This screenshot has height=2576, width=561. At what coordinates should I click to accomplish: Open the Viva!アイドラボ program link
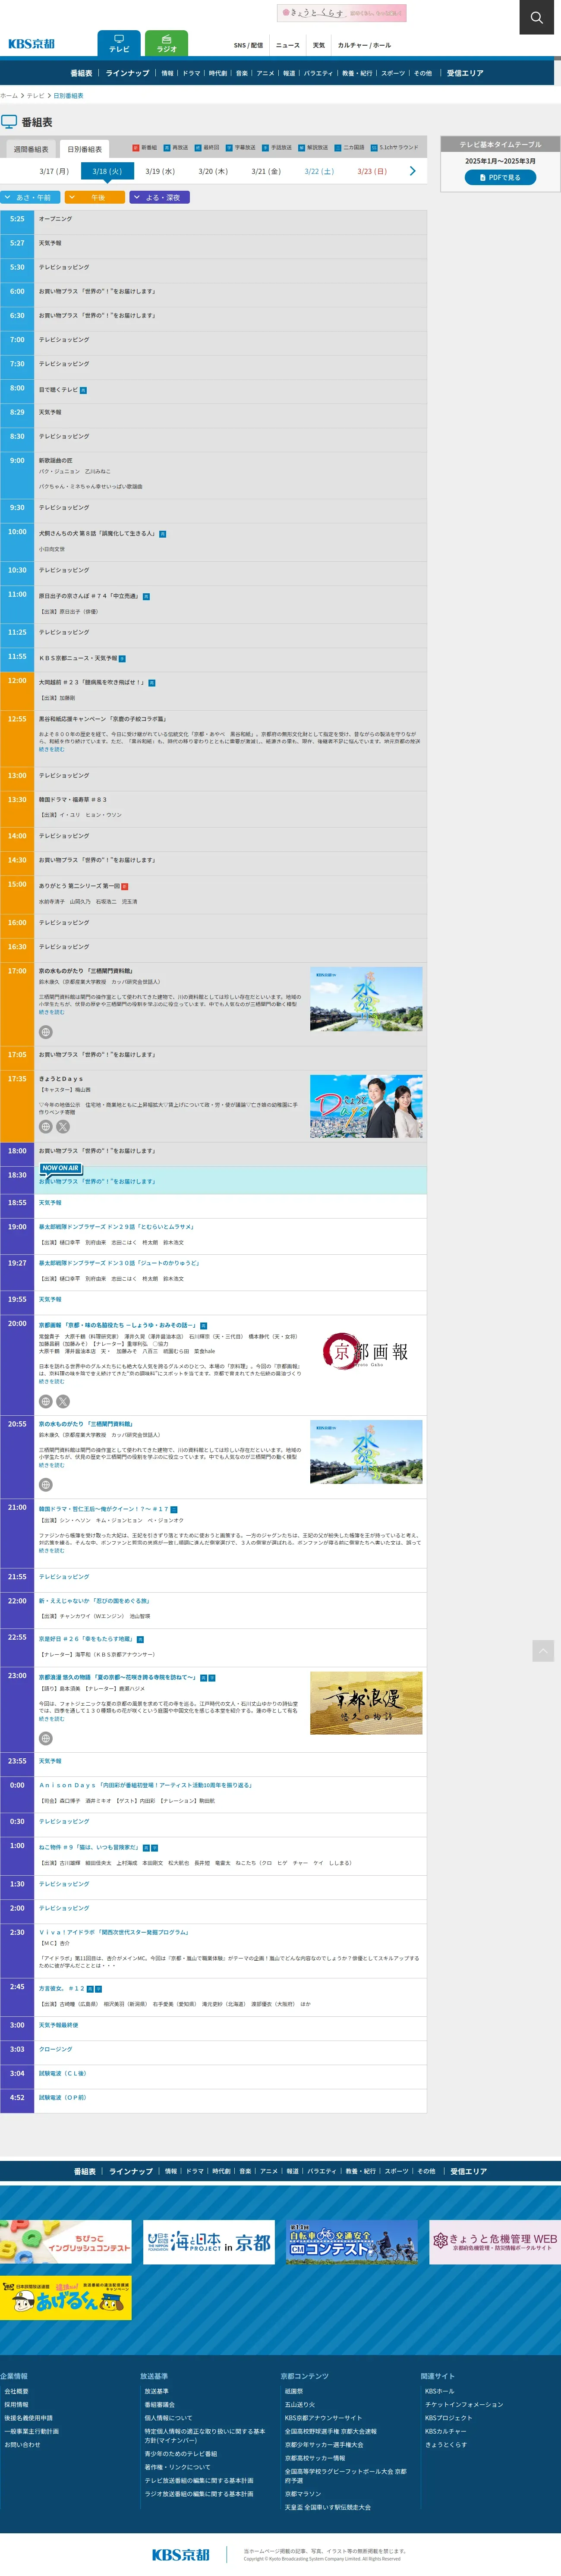coord(113,1932)
